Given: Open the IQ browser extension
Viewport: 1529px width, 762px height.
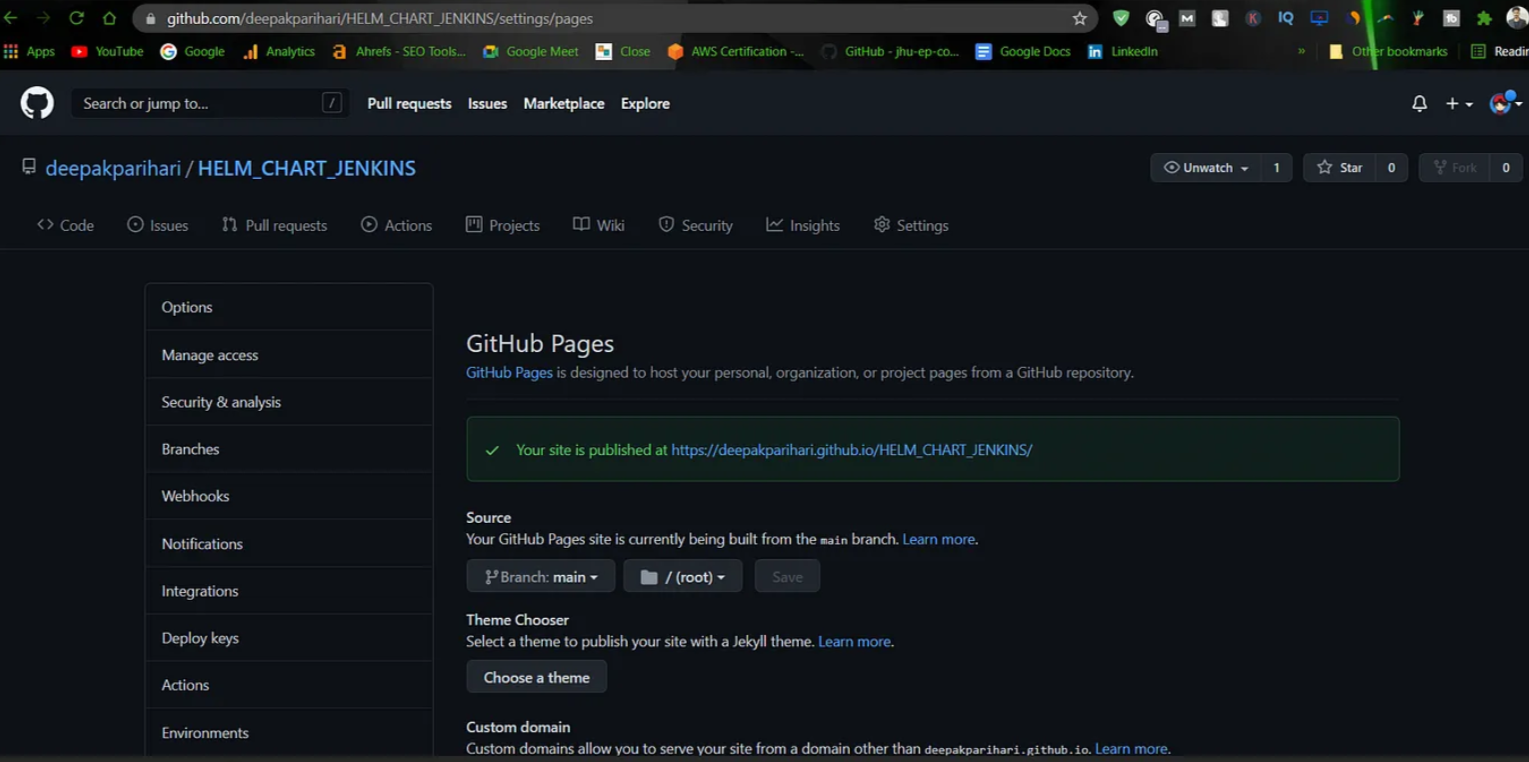Looking at the screenshot, I should tap(1286, 18).
